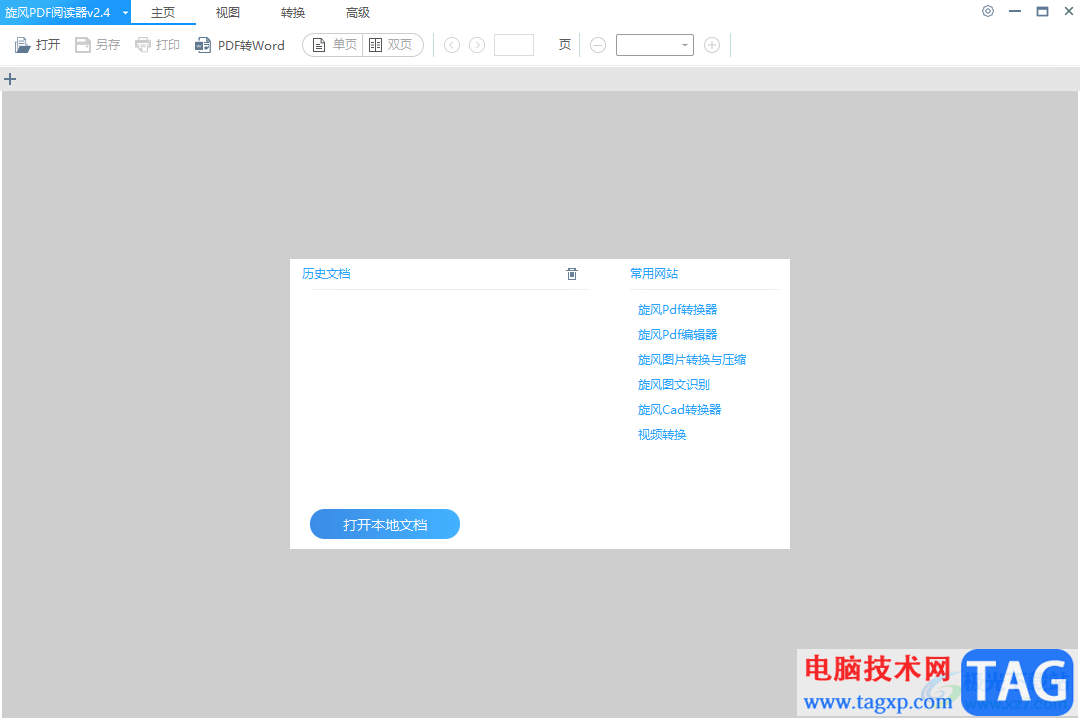Go to next page arrow
The height and width of the screenshot is (720, 1080).
click(477, 45)
